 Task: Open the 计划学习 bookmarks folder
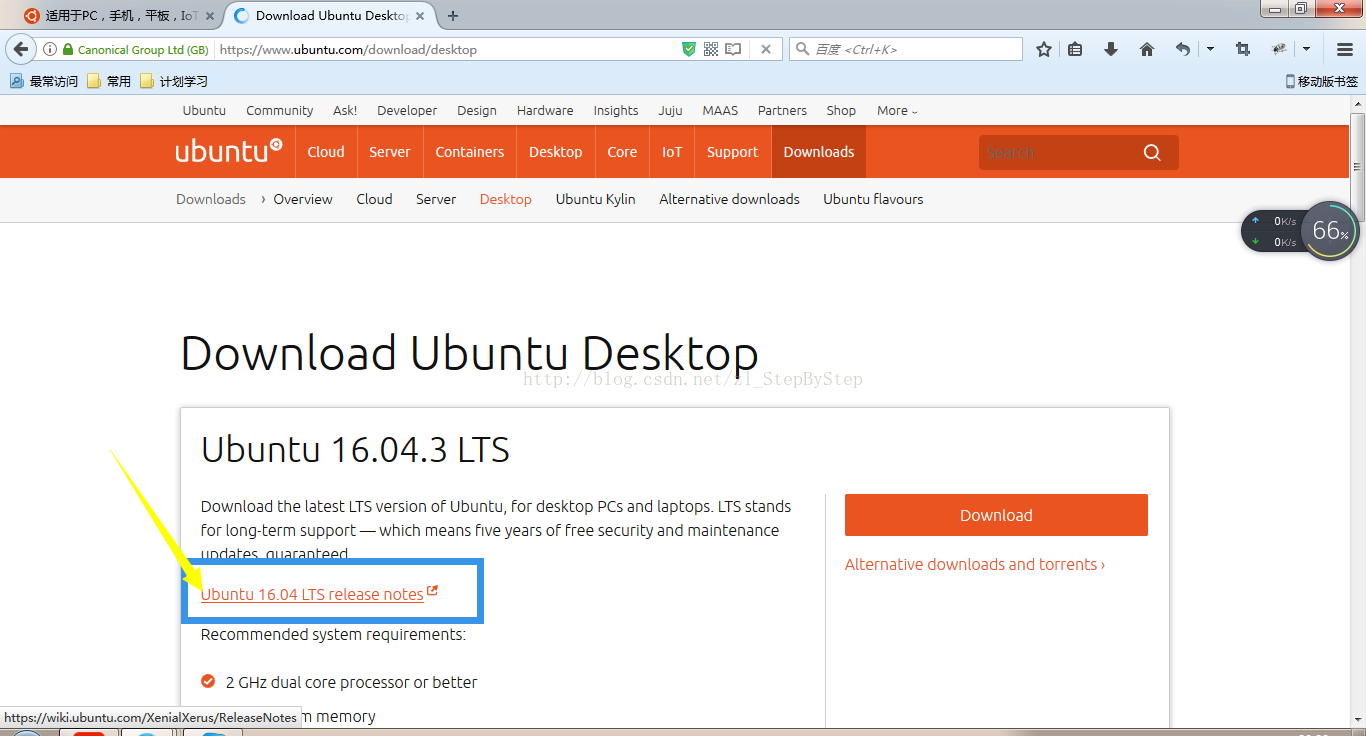coord(174,81)
